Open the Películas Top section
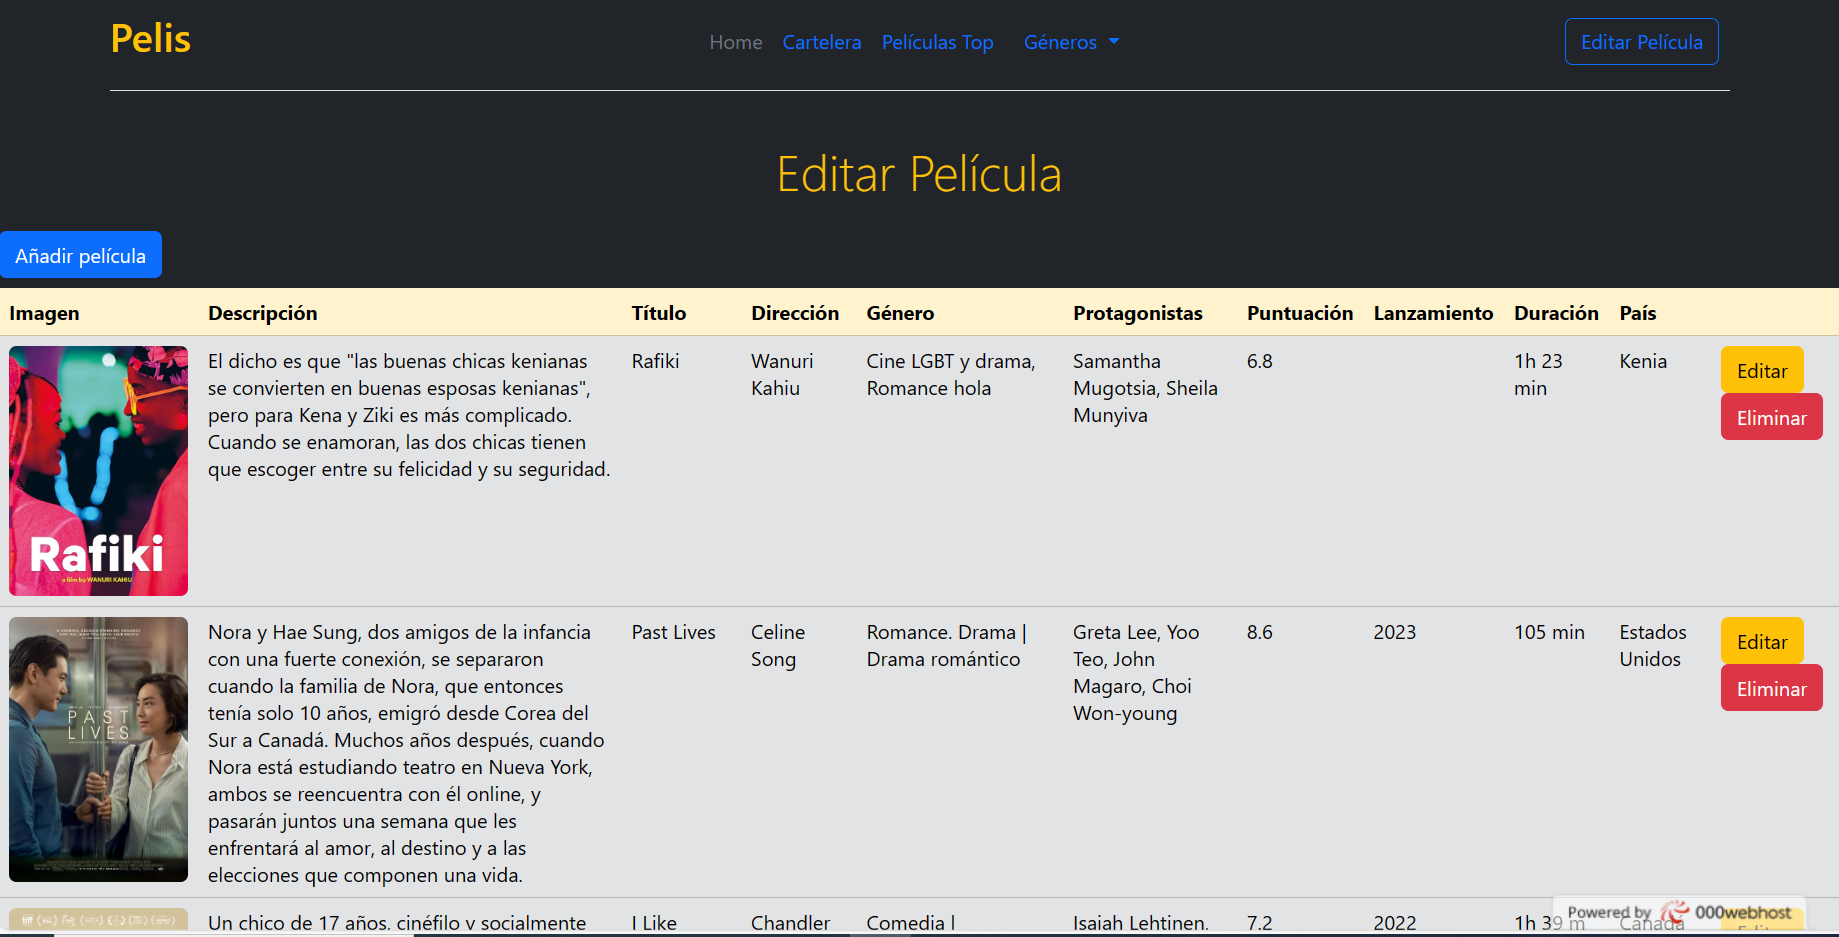This screenshot has width=1839, height=937. pyautogui.click(x=937, y=42)
